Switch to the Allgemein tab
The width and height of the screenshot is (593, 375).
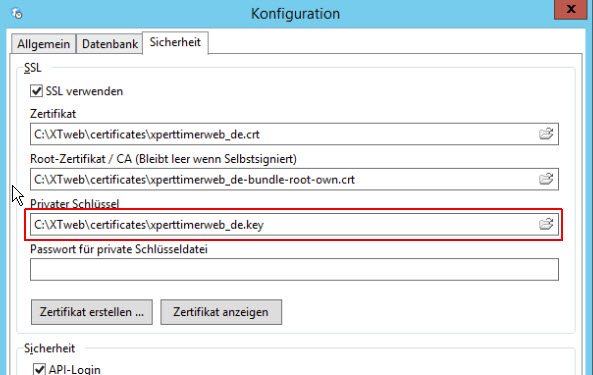(x=43, y=44)
